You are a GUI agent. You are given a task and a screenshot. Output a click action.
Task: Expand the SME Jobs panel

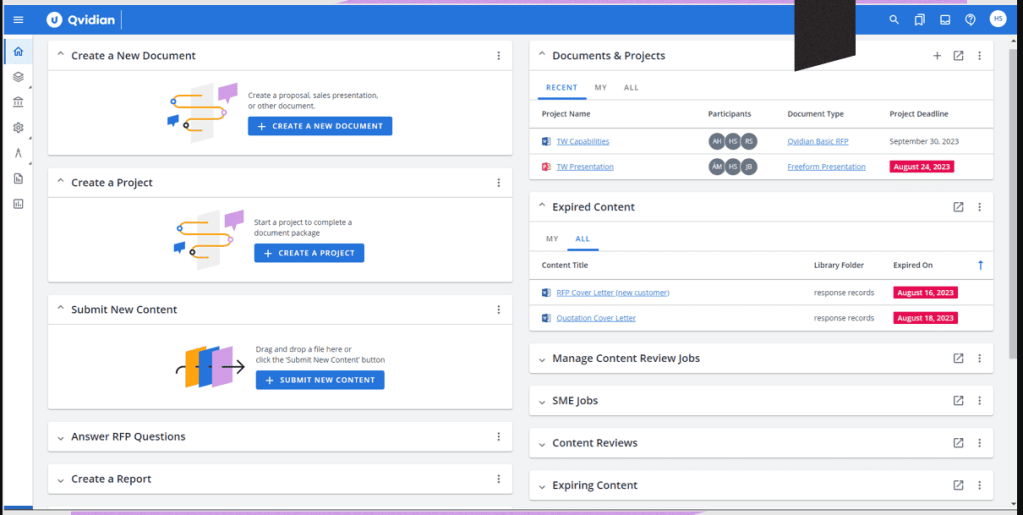pos(542,401)
